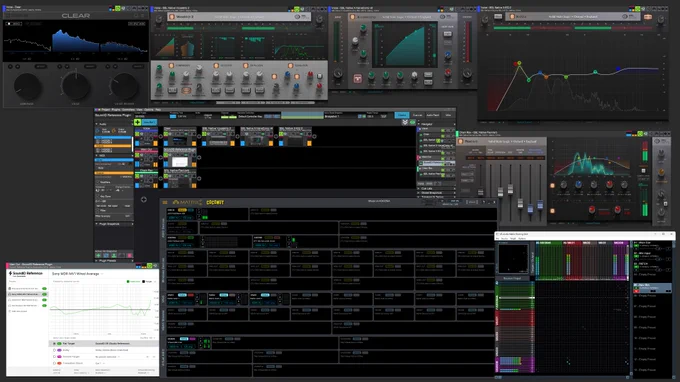
Task: Click the orange power icon in the X-ValveComp header
Action: point(352,17)
